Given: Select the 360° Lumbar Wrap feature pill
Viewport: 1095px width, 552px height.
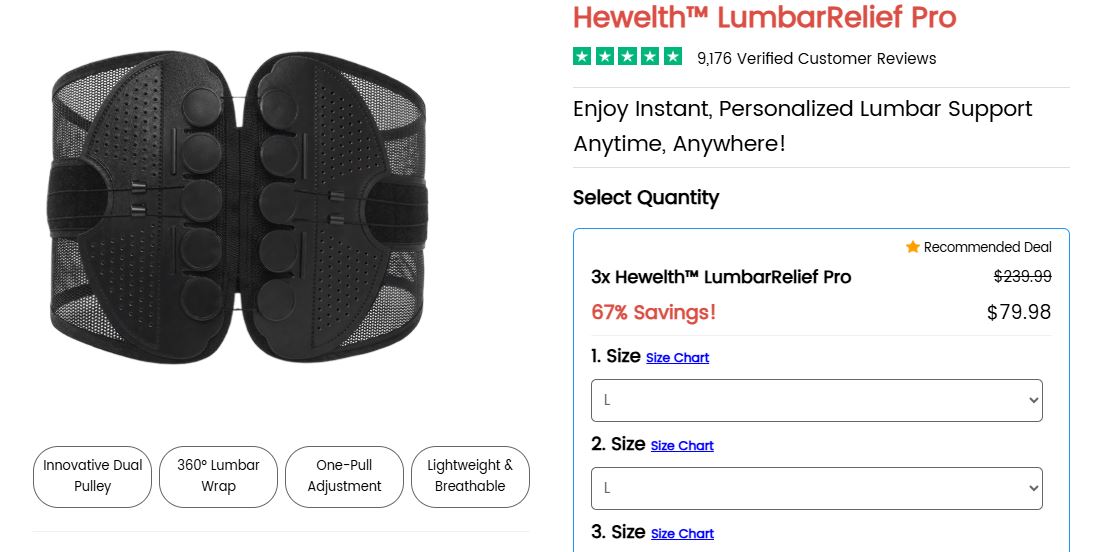Looking at the screenshot, I should click(x=218, y=476).
